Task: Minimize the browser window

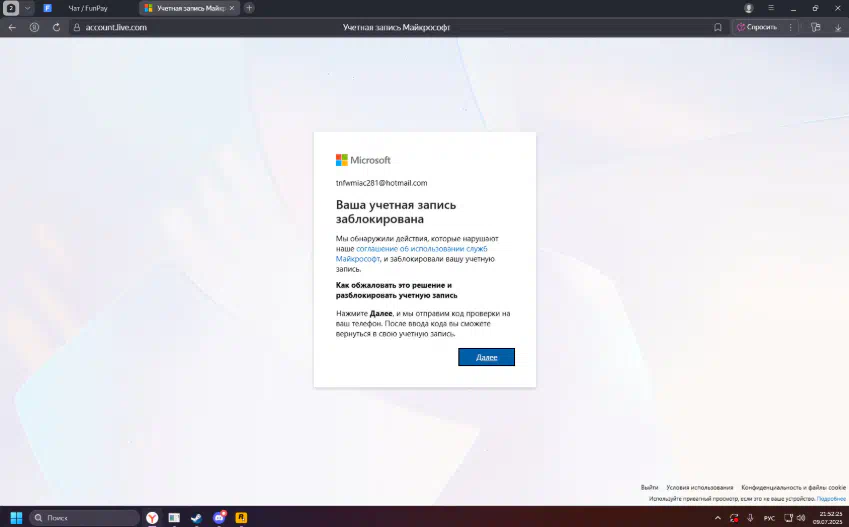Action: click(793, 8)
